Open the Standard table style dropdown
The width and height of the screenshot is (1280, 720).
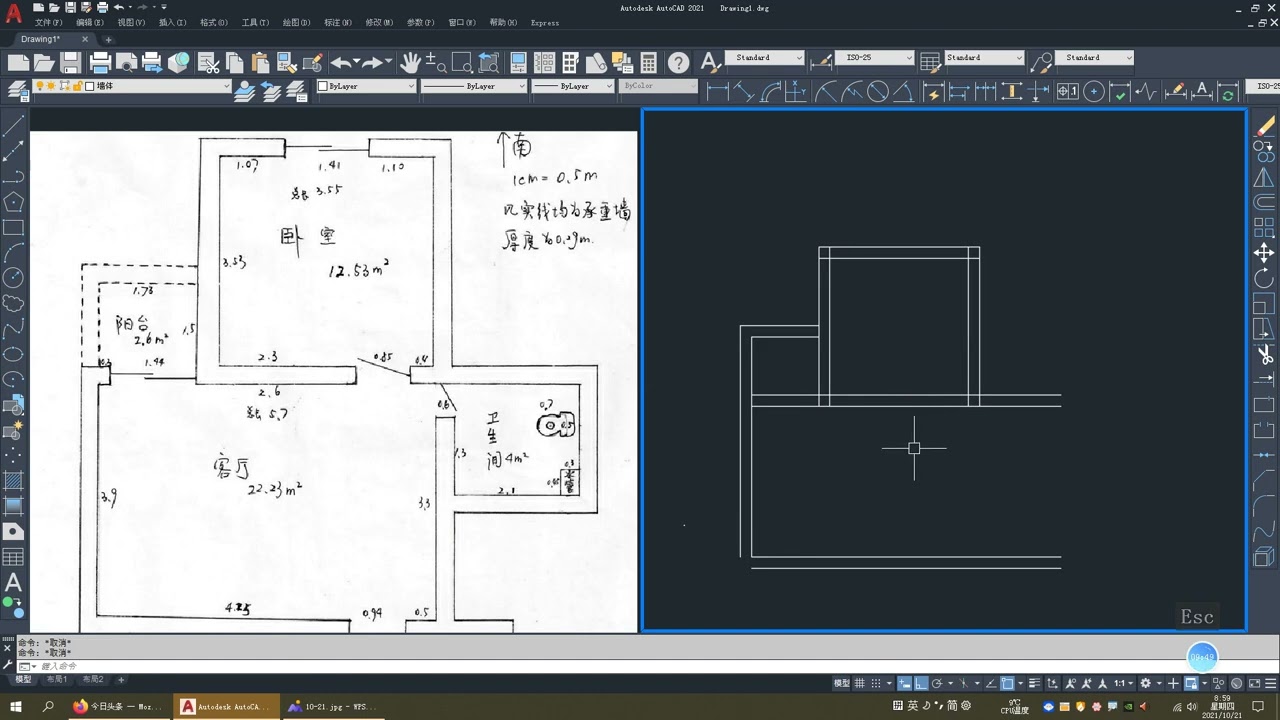(x=1019, y=58)
